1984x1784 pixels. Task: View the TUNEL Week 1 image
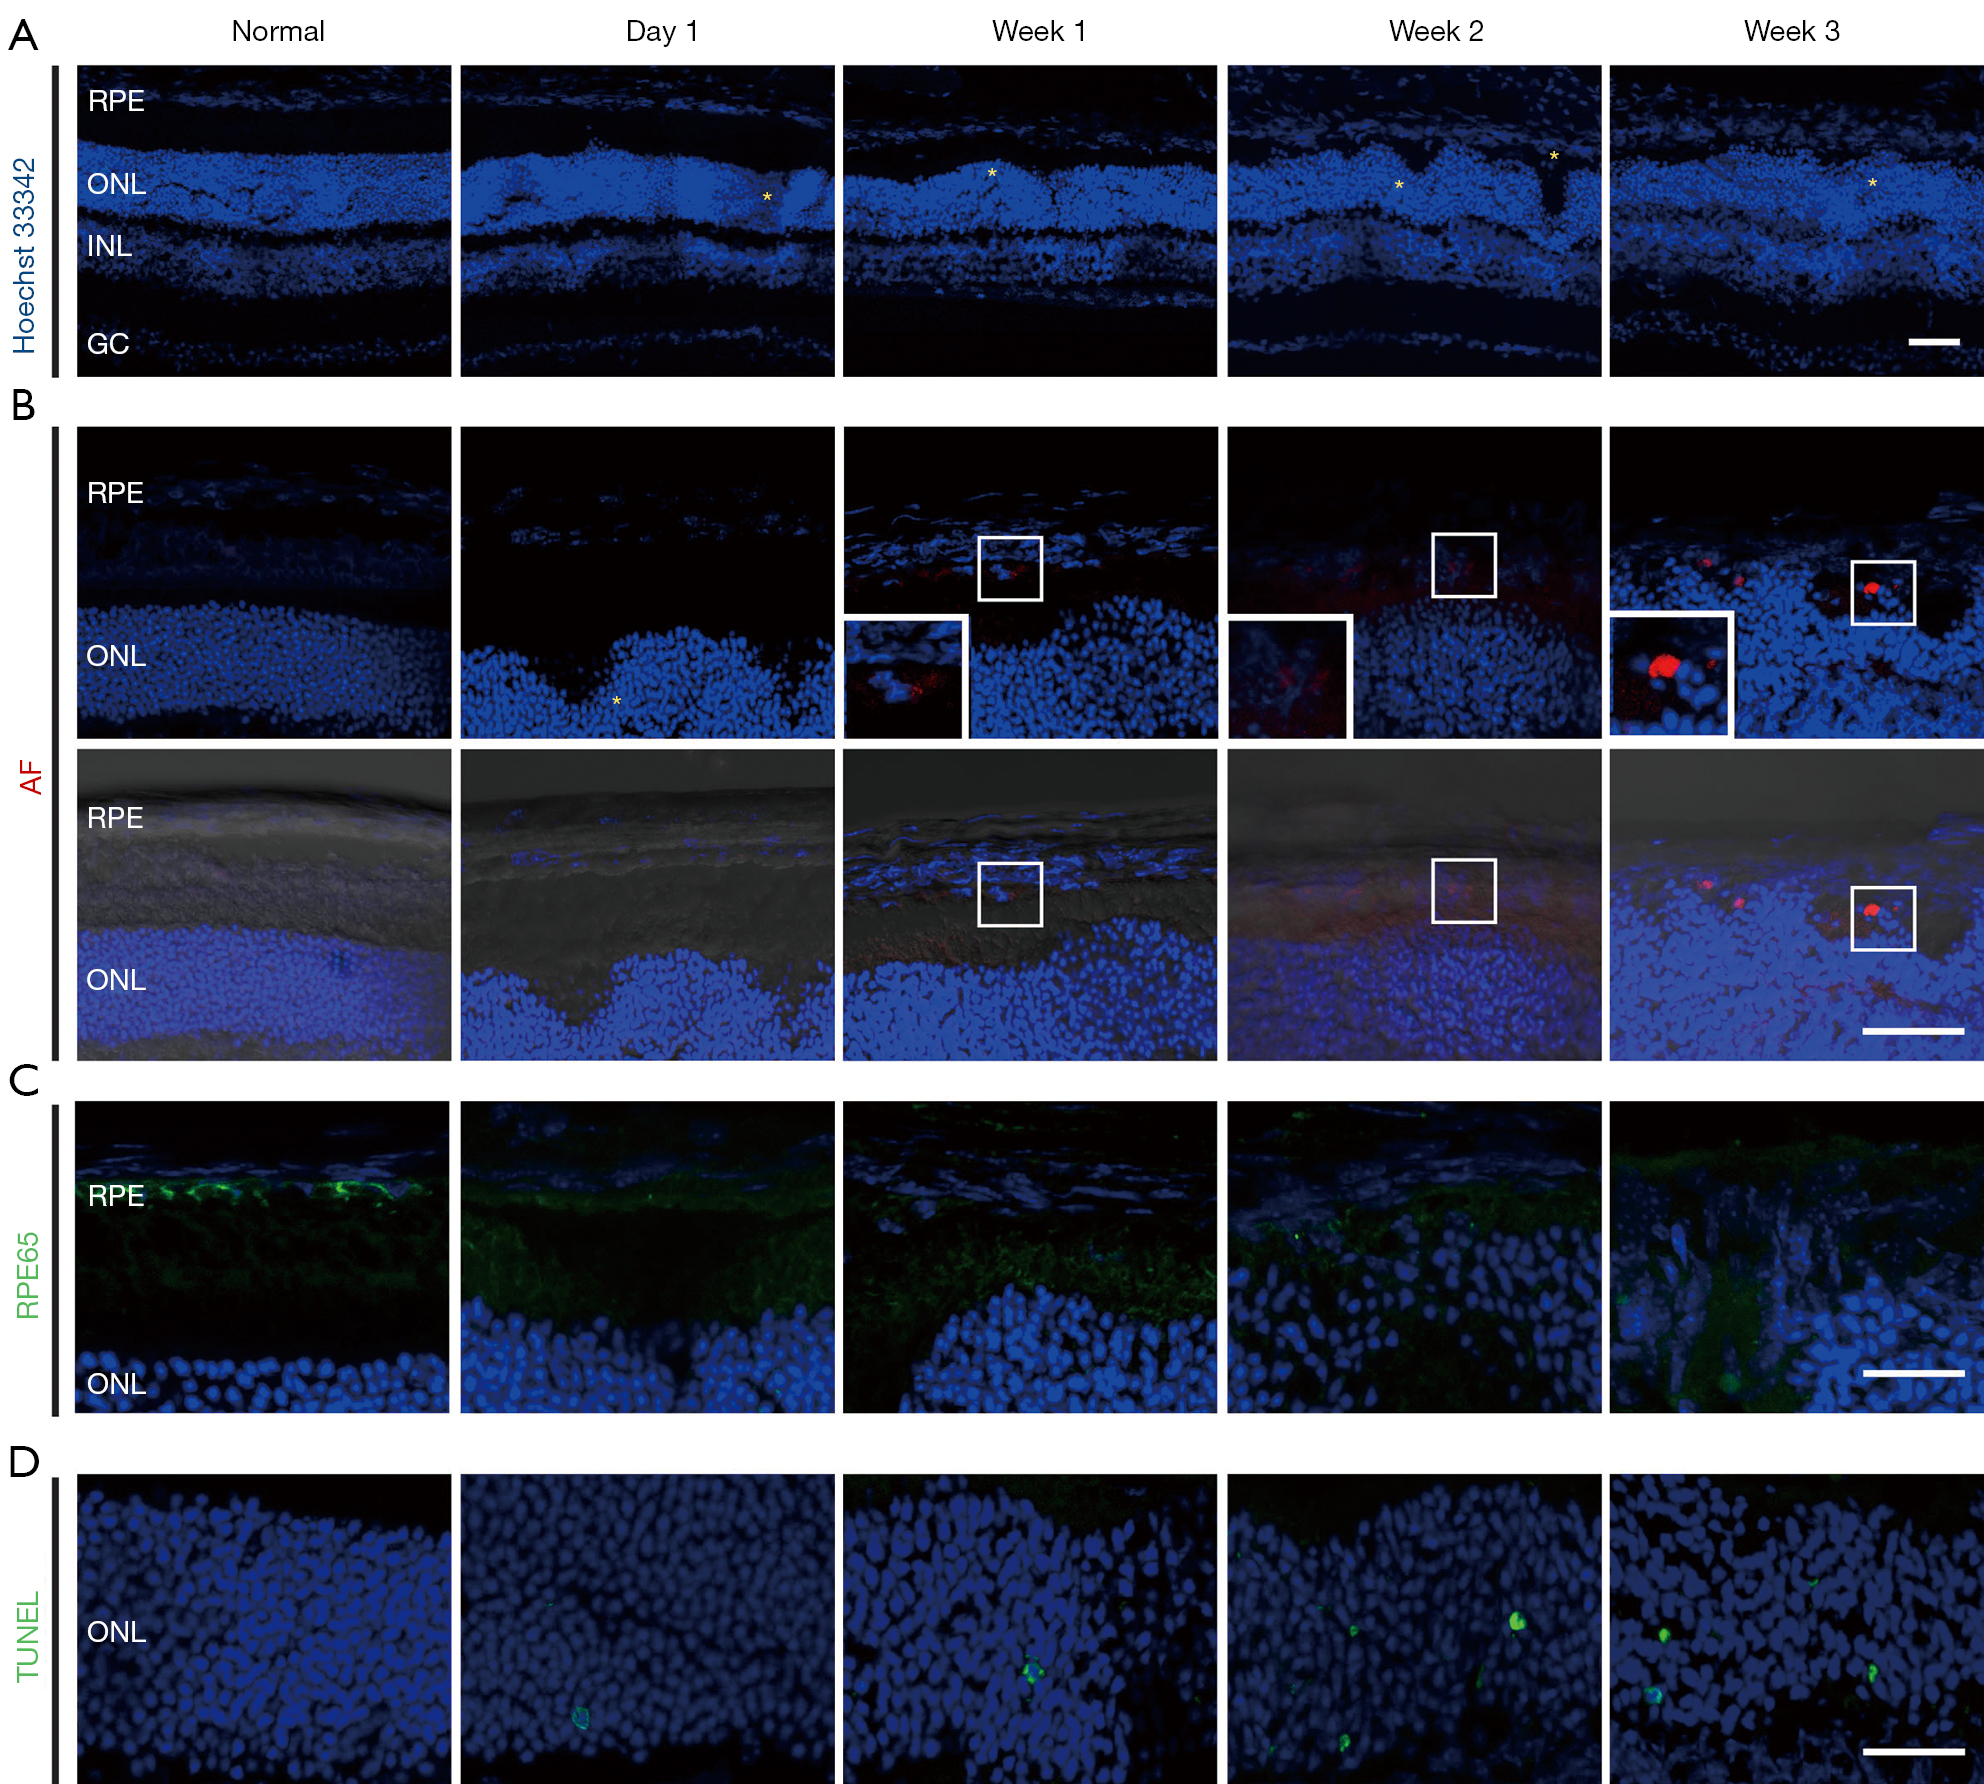click(1030, 1629)
